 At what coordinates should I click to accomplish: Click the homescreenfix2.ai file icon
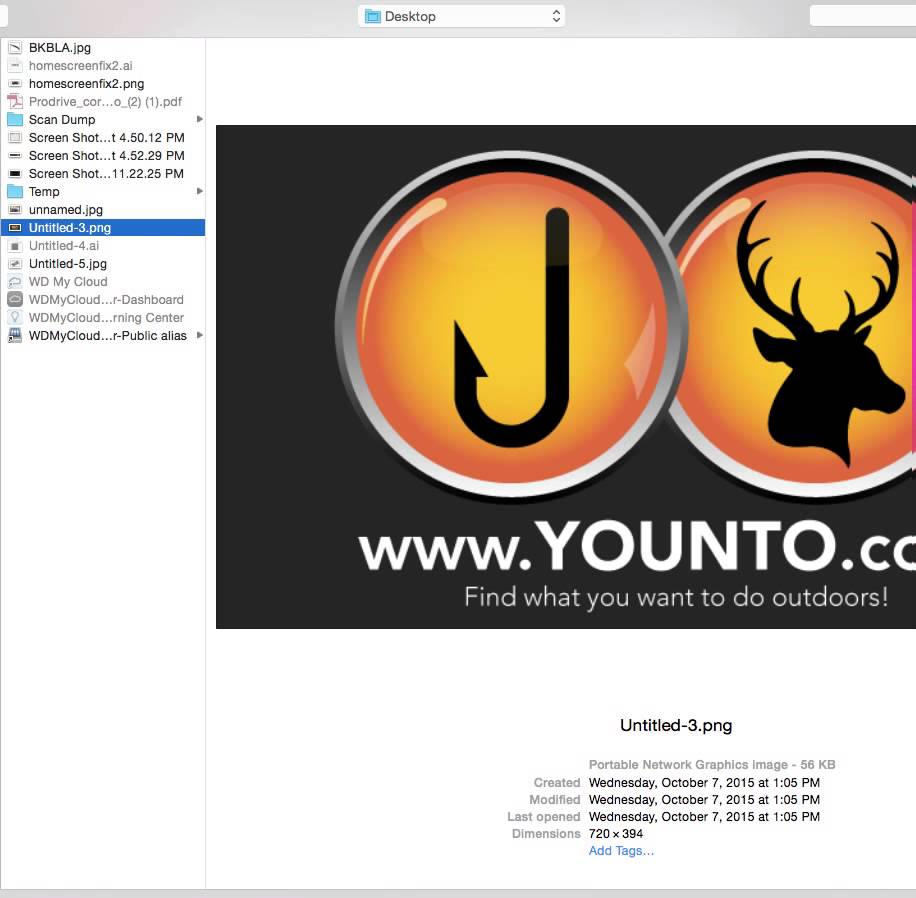(15, 66)
